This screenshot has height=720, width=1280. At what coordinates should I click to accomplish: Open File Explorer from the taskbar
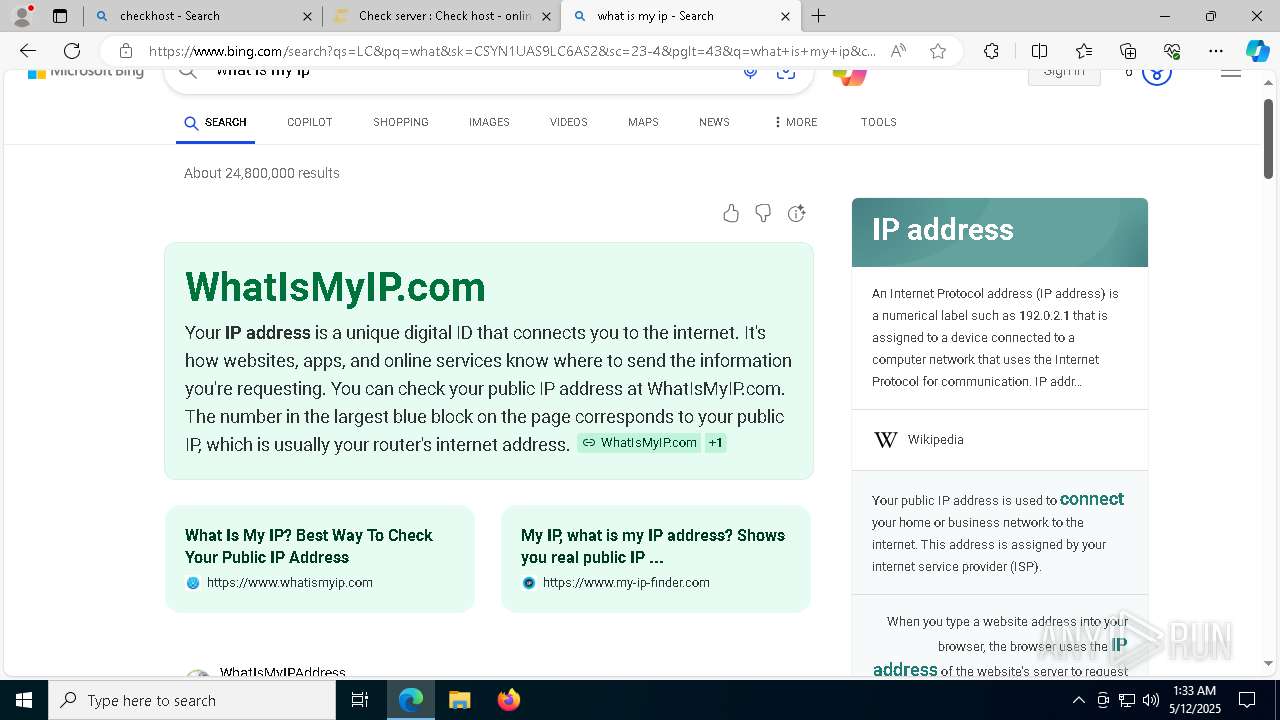click(459, 700)
